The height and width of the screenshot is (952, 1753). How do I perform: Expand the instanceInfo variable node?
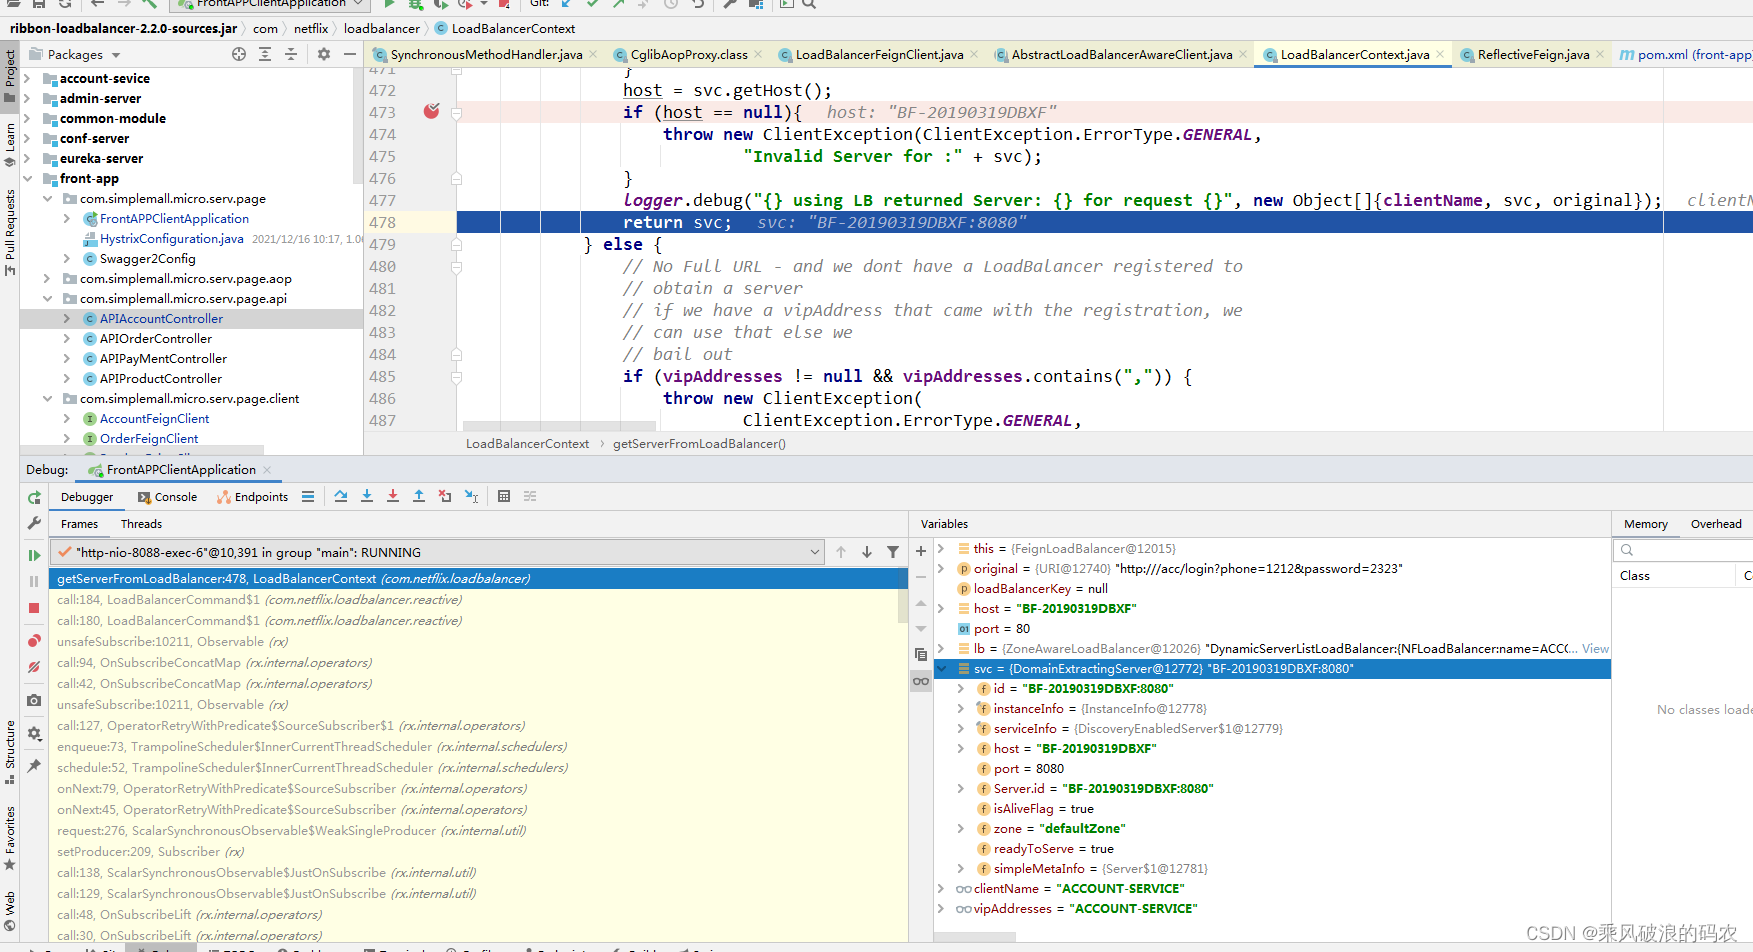[x=962, y=708]
